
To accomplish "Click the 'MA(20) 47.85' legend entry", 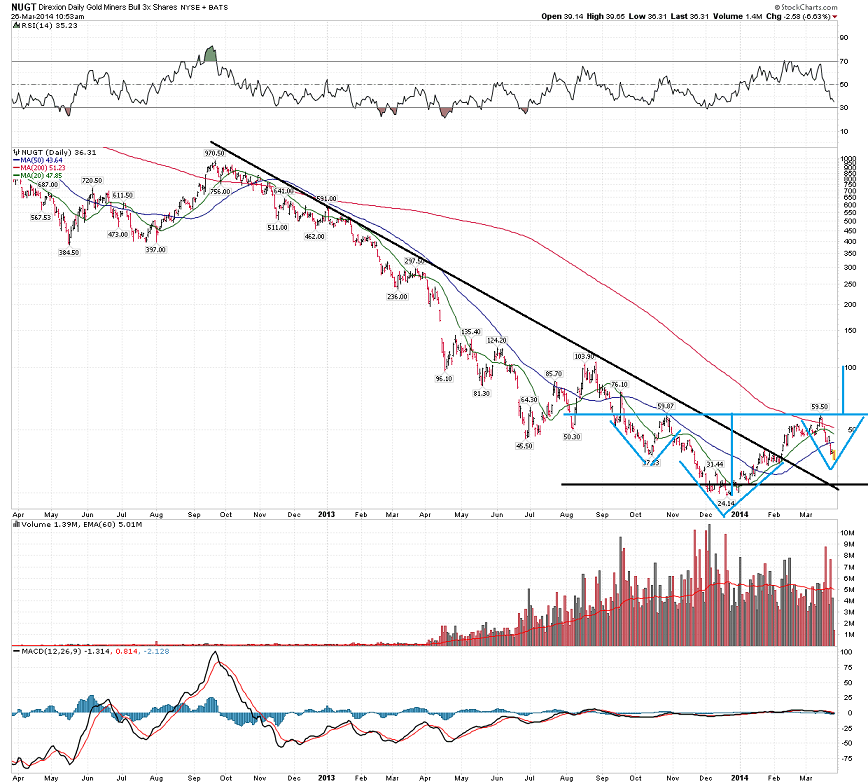I will (41, 176).
